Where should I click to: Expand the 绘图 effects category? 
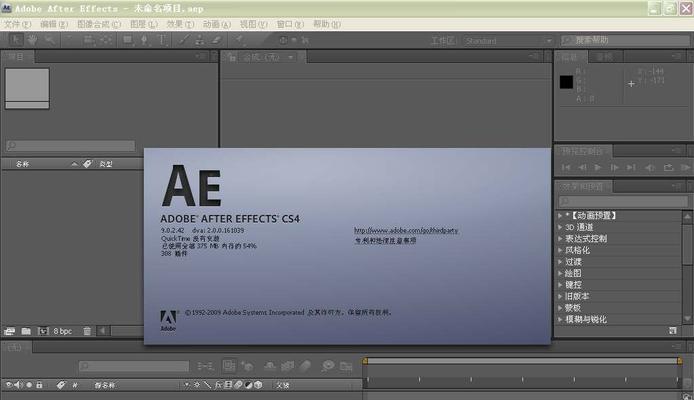[x=560, y=273]
